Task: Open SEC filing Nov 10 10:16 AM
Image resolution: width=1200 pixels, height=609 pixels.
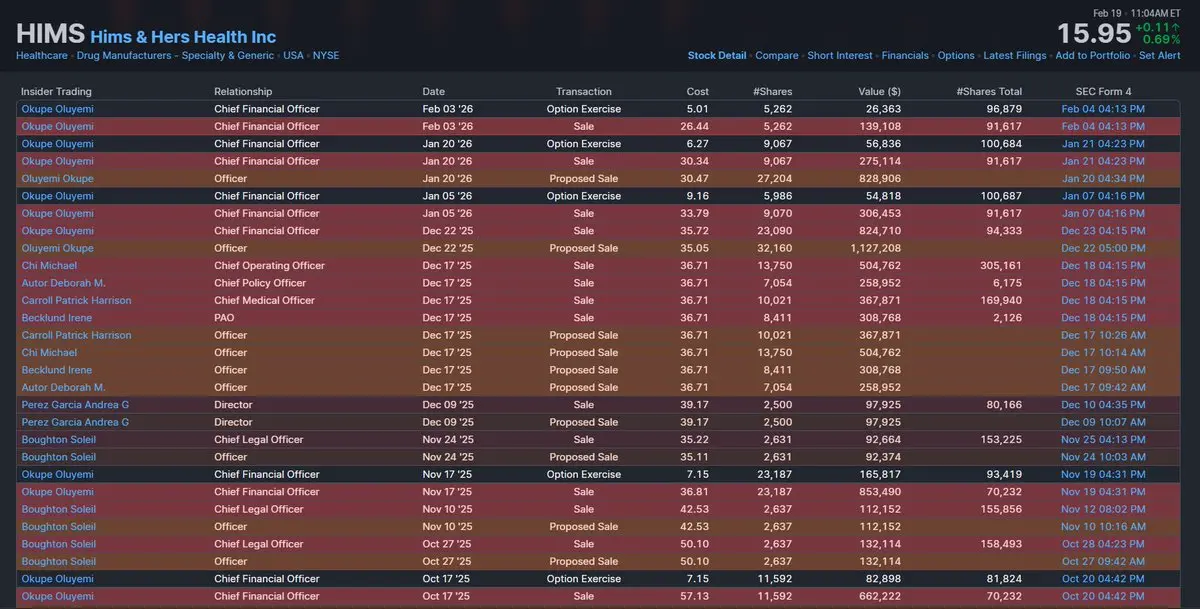Action: point(1104,526)
